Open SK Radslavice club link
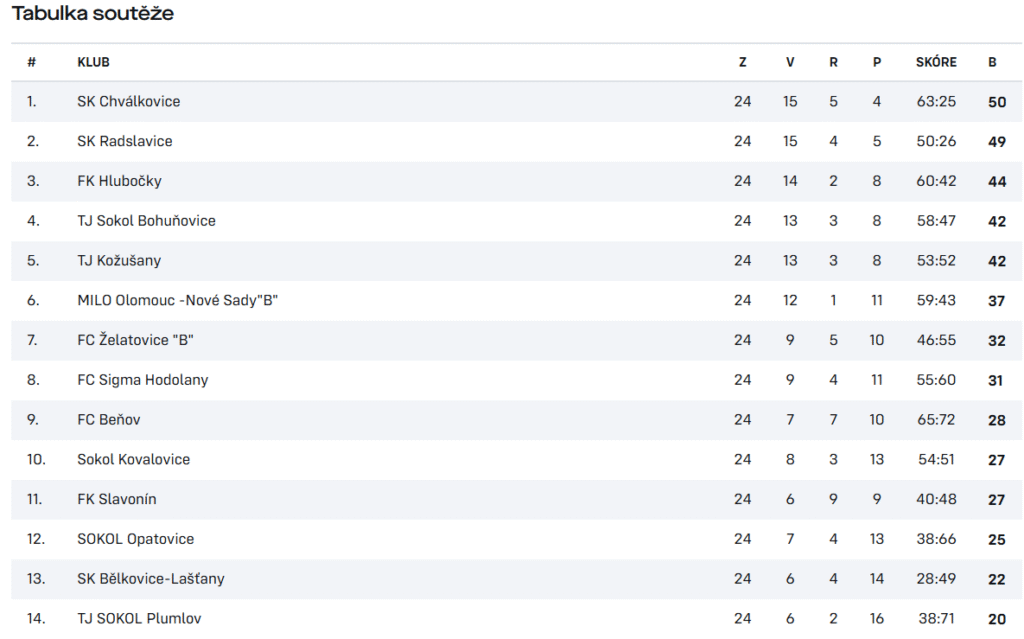Screen dimensions: 1024x639 [125, 141]
